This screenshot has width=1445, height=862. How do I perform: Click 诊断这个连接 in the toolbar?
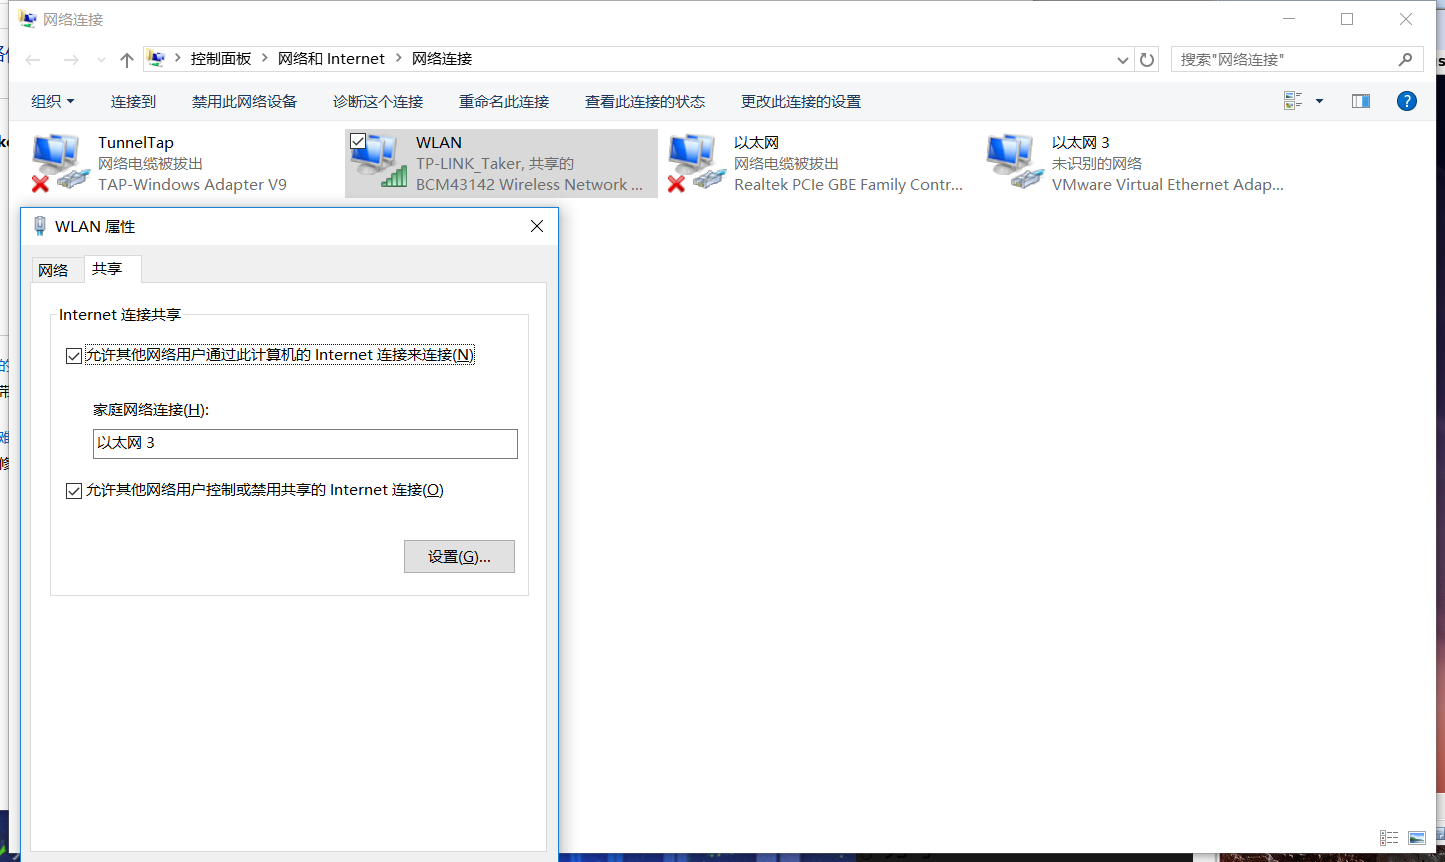click(x=378, y=101)
